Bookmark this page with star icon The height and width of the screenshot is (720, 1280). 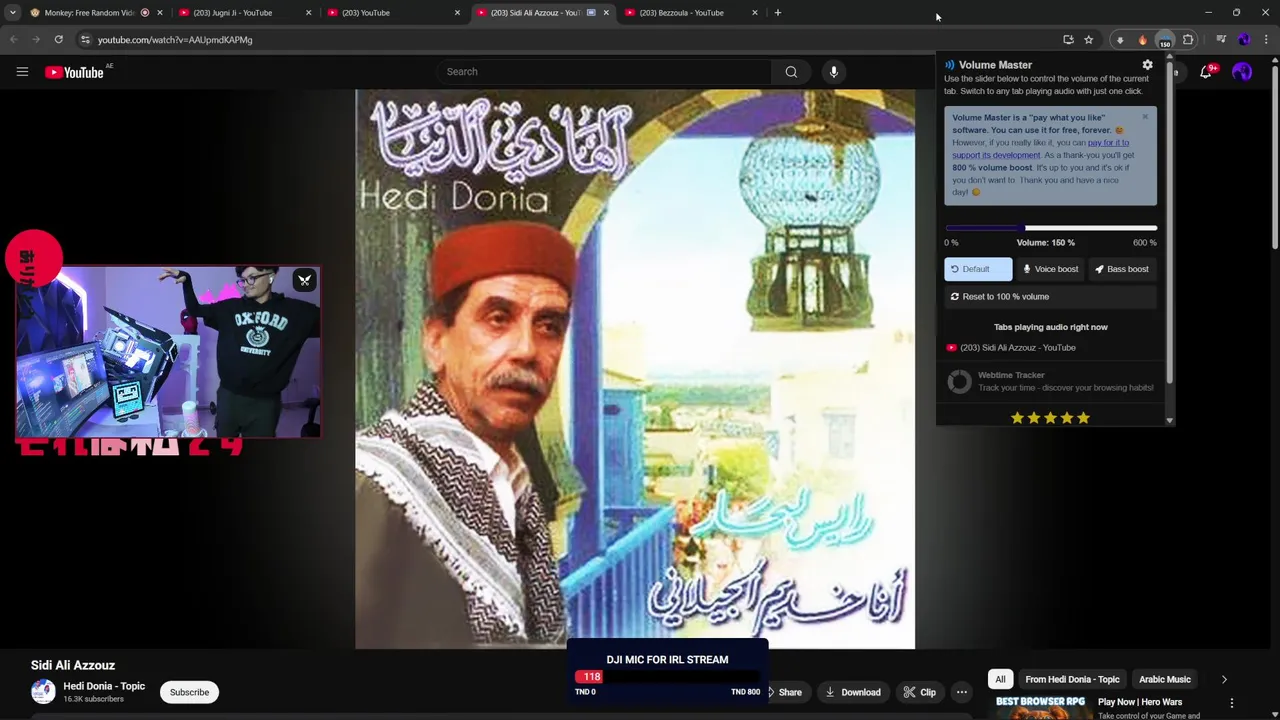(1089, 40)
